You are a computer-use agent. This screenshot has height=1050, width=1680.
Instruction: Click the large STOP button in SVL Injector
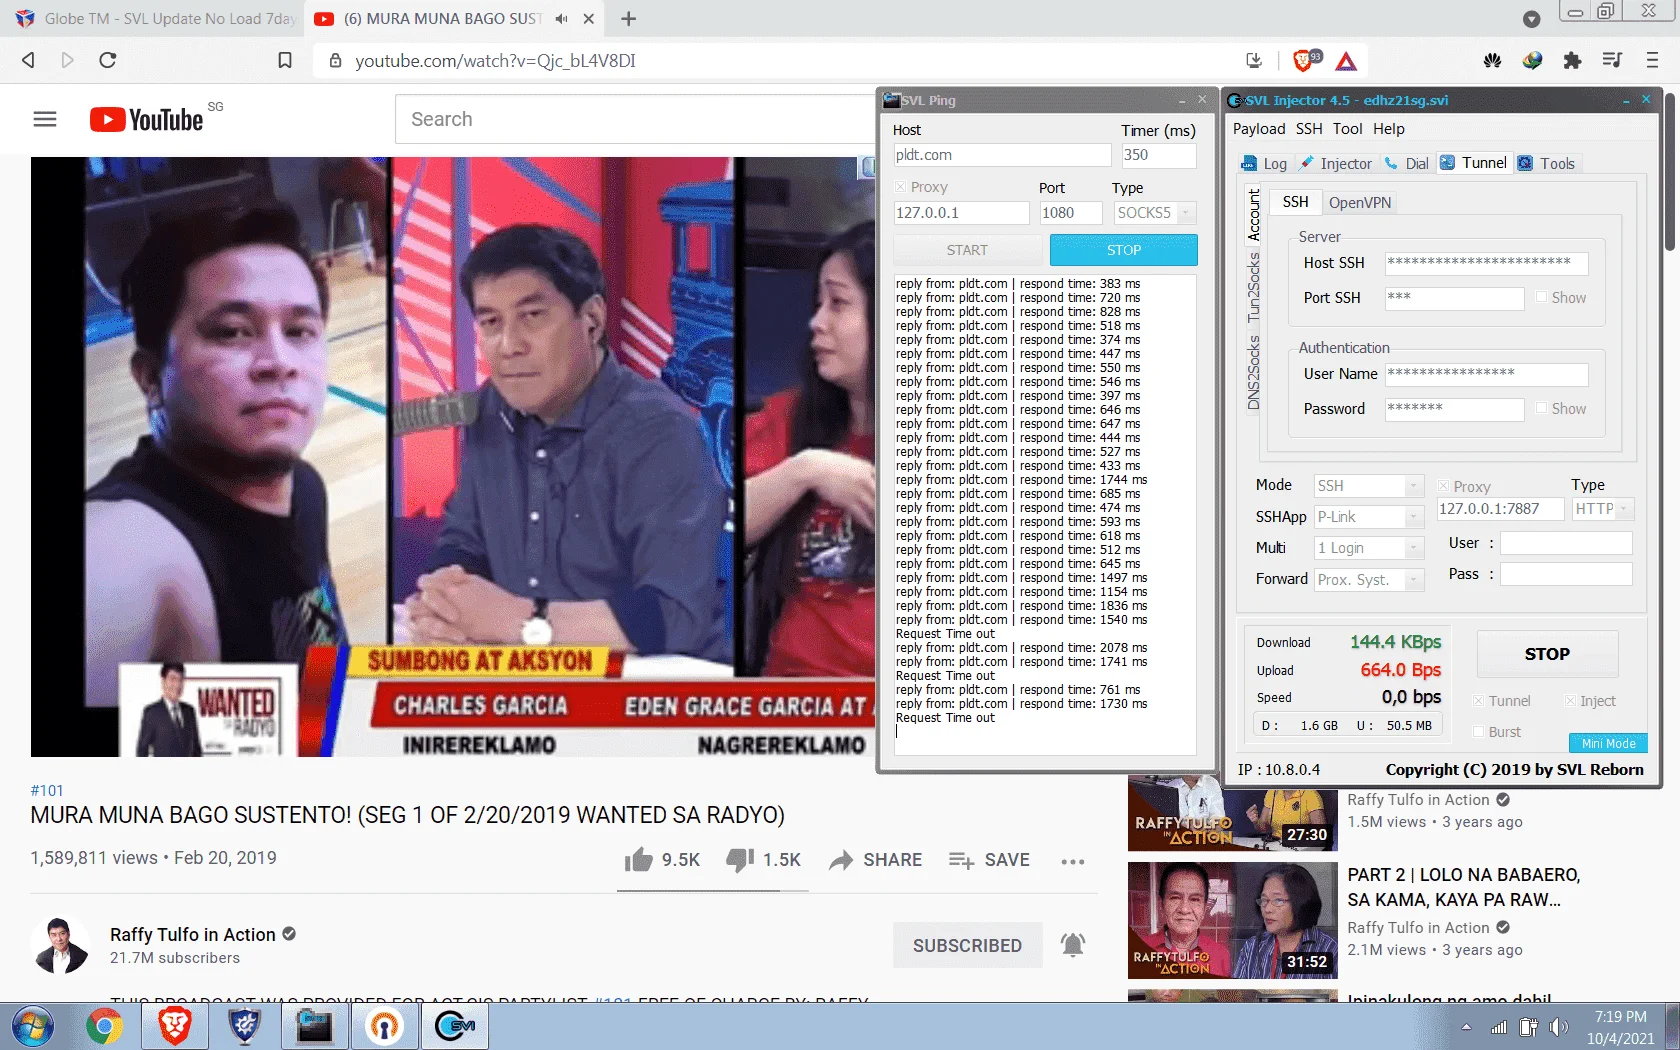[1547, 654]
